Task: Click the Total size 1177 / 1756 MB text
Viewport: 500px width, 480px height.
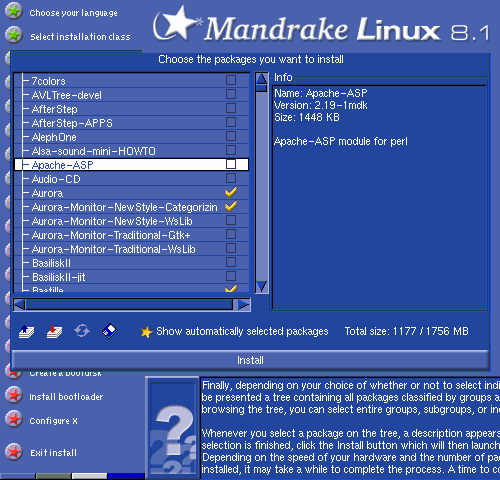Action: [x=406, y=331]
